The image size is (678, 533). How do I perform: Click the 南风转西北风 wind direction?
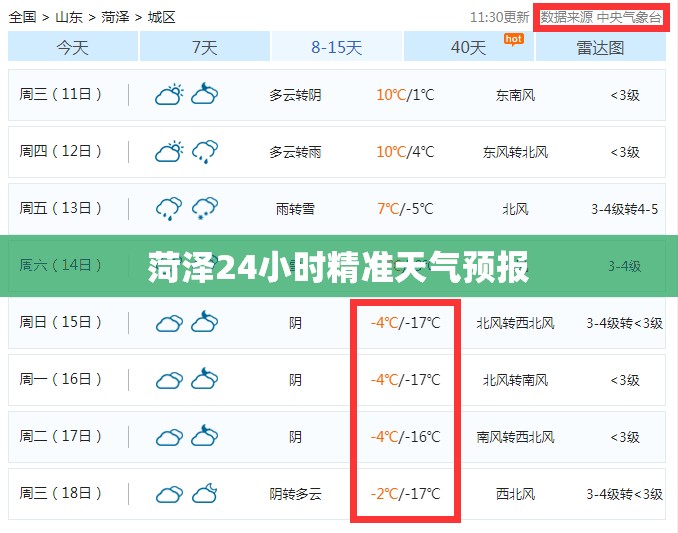[x=515, y=437]
